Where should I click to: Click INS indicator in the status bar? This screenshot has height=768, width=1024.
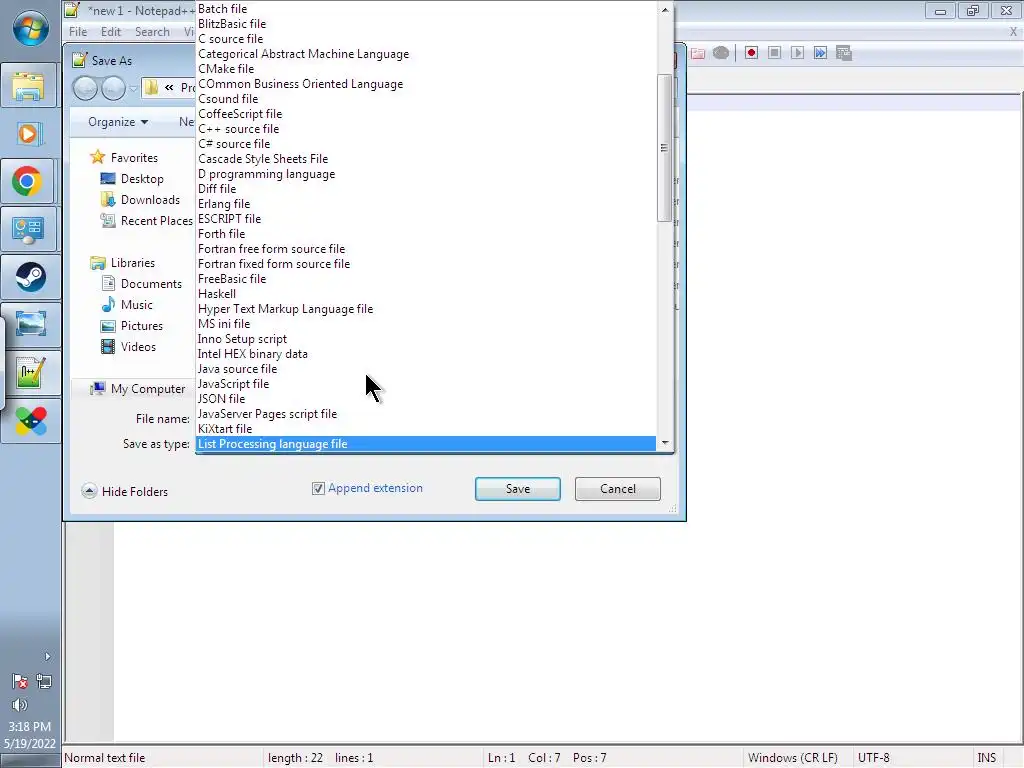click(986, 758)
